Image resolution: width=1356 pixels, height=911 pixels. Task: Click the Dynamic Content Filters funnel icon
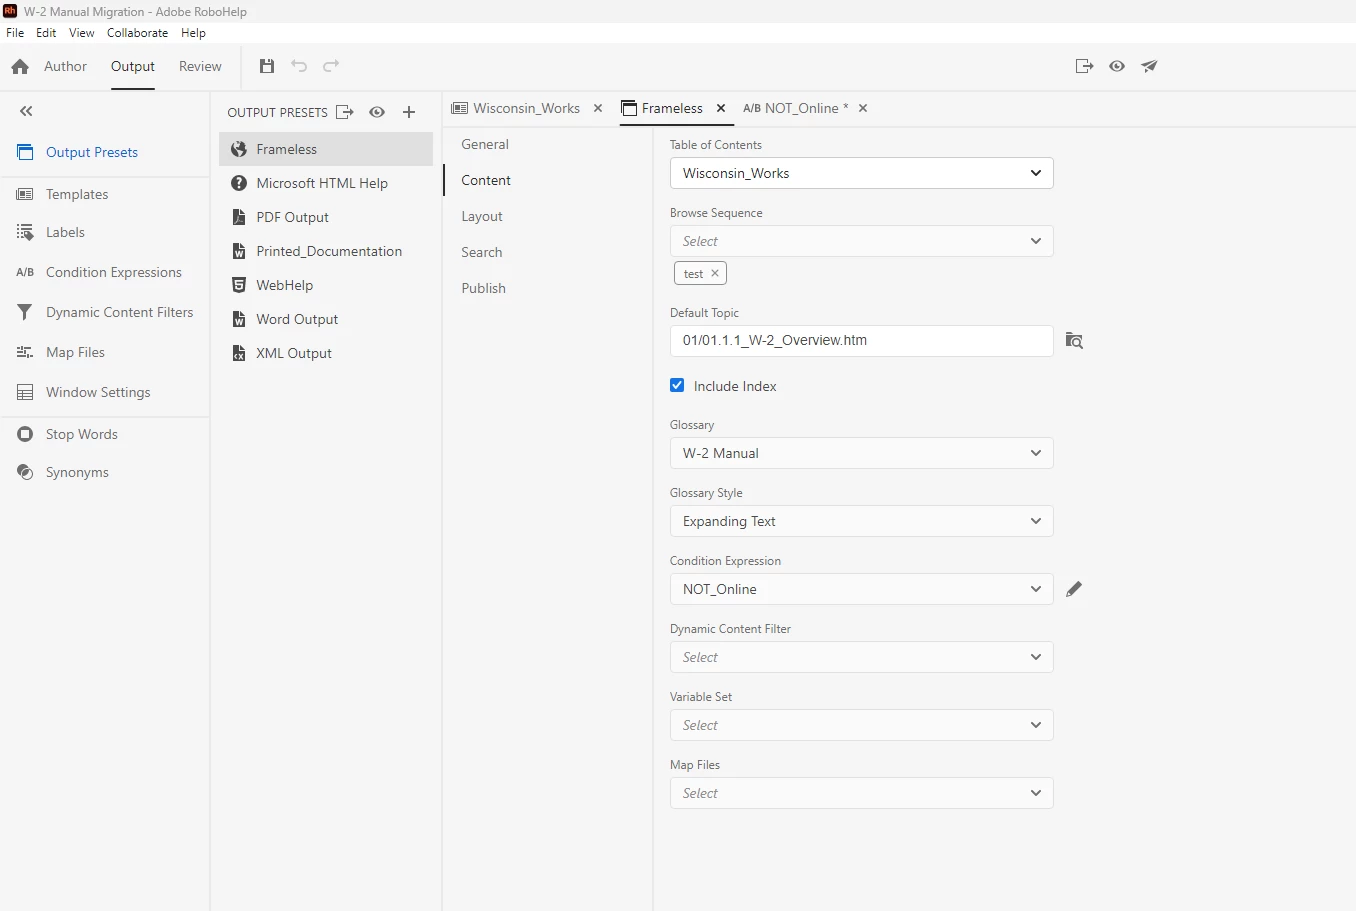point(25,312)
